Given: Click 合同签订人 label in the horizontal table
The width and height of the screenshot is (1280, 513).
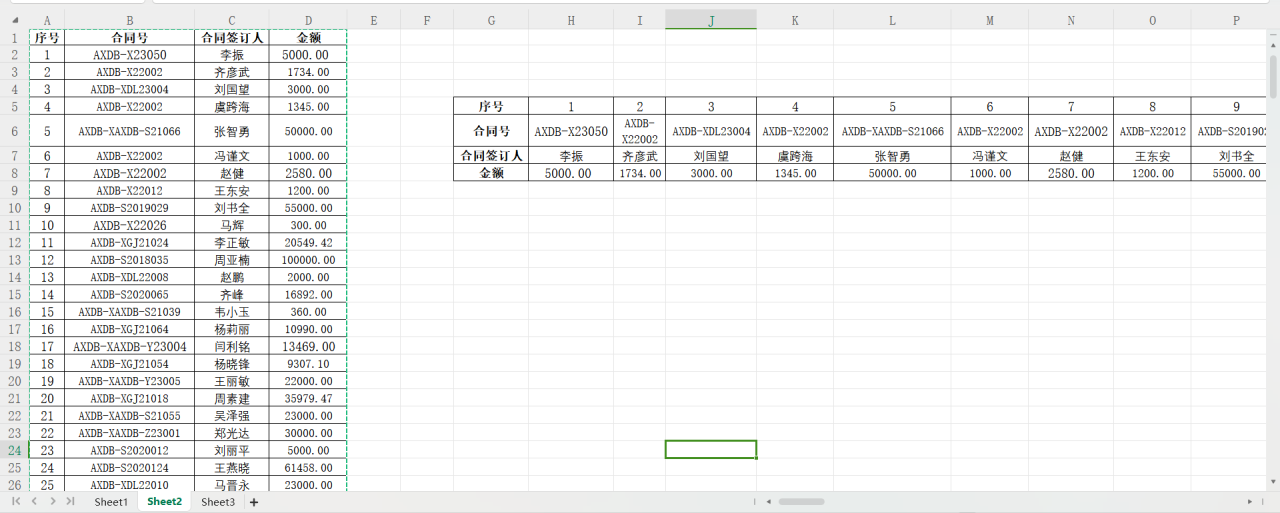Looking at the screenshot, I should tap(491, 156).
